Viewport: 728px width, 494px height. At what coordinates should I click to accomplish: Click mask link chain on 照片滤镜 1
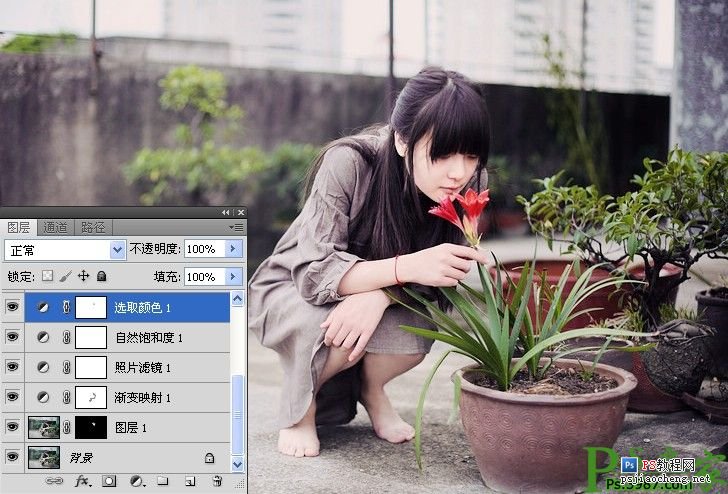[x=66, y=368]
